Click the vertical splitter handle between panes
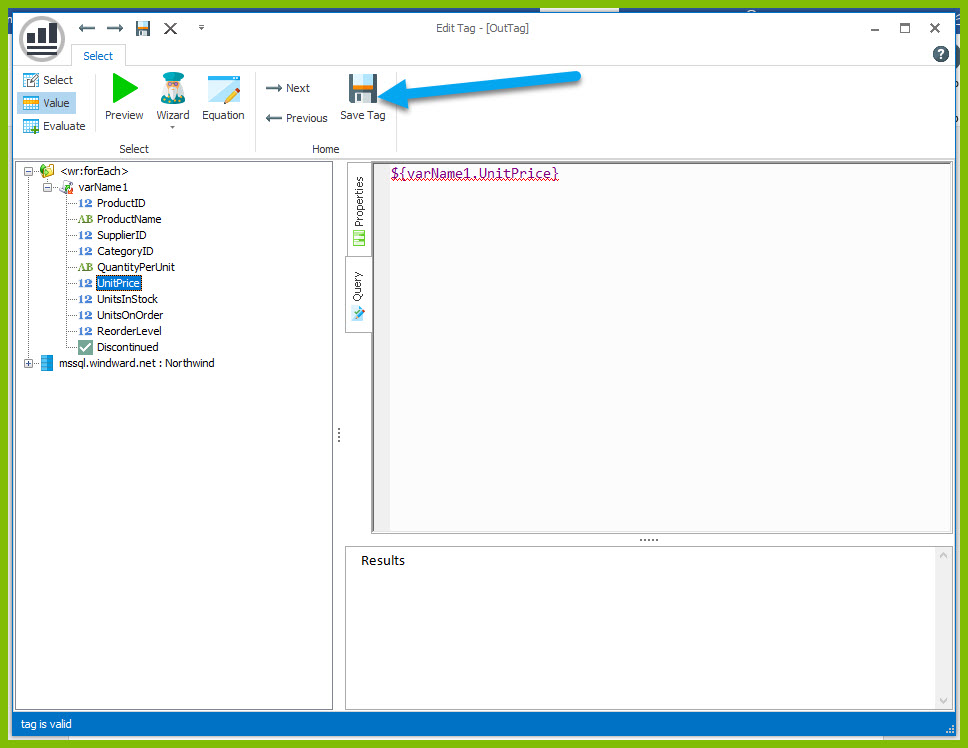This screenshot has height=748, width=968. 339,435
